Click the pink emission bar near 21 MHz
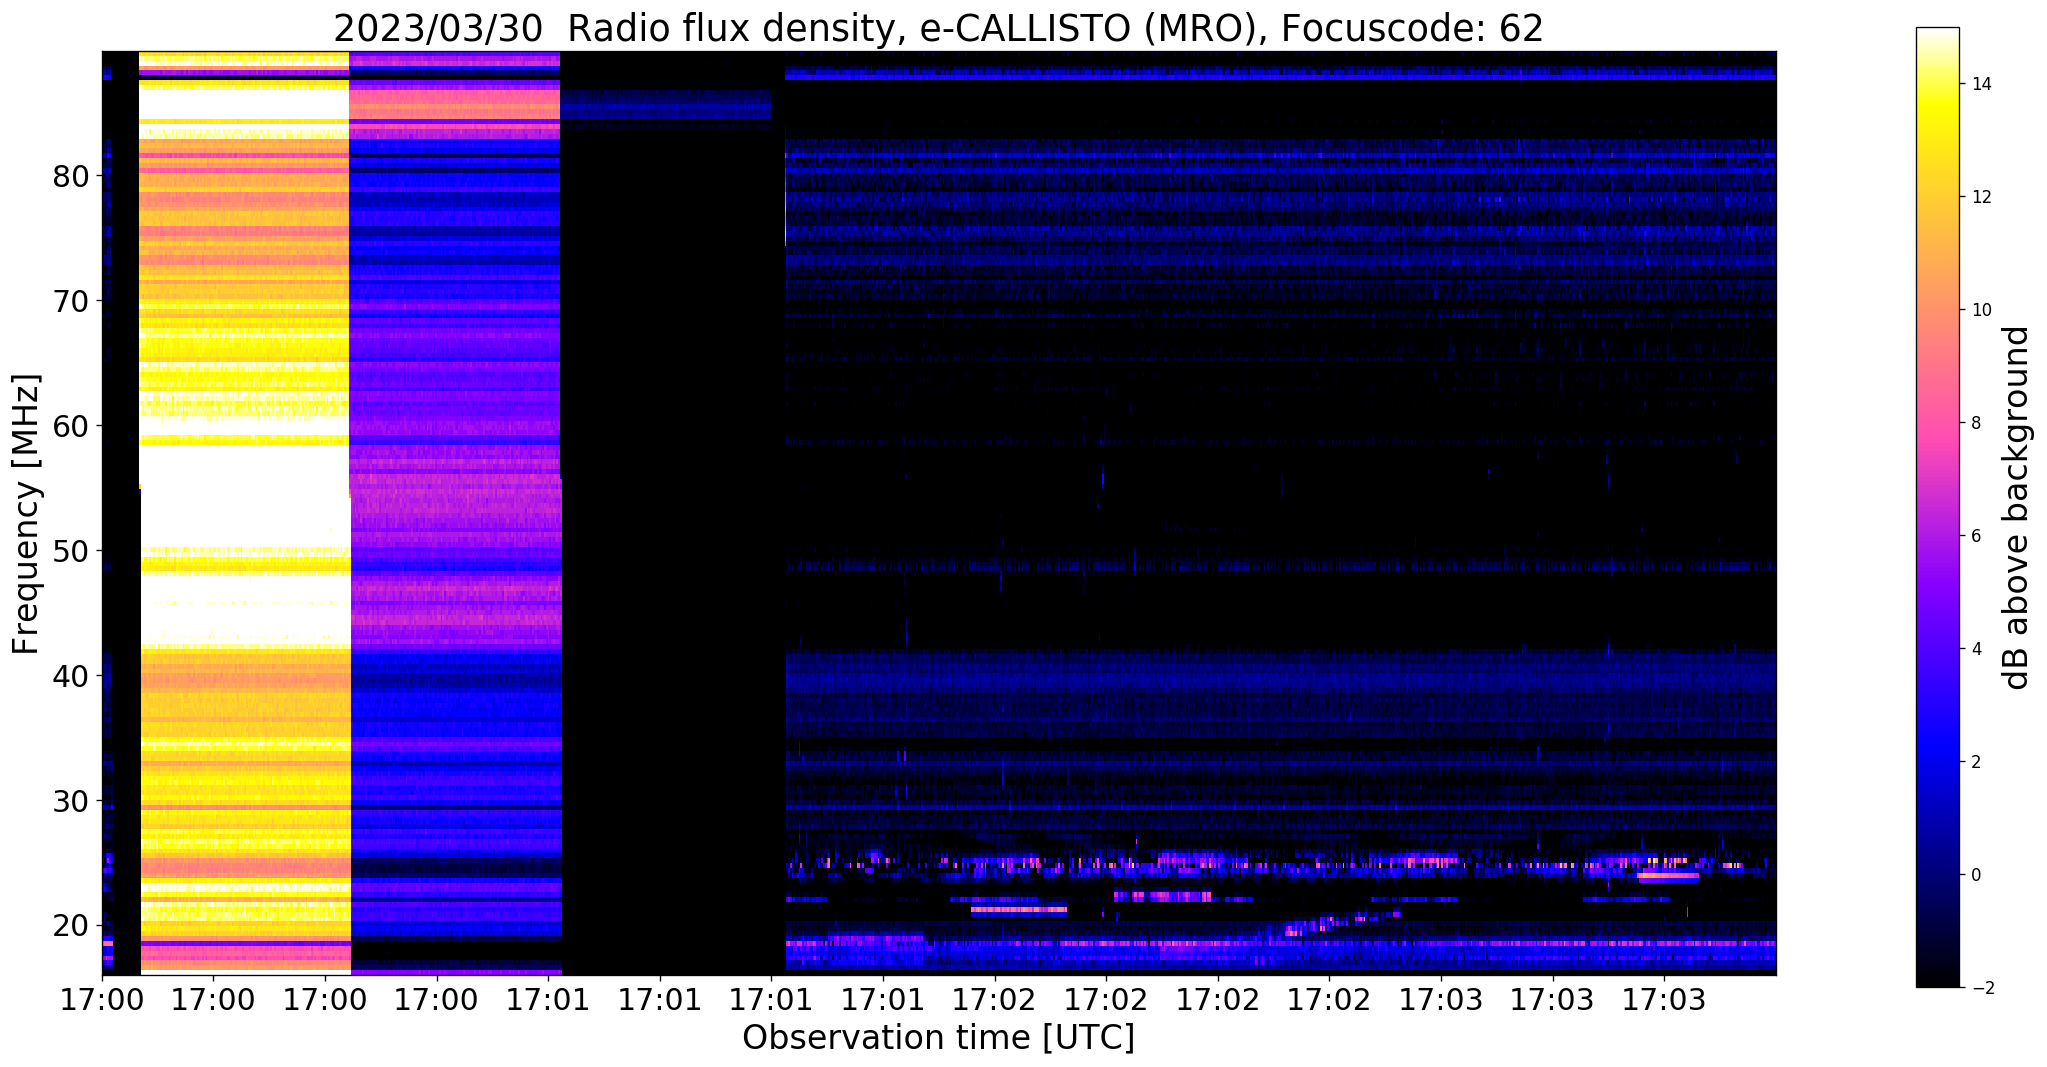The image size is (2047, 1067). [1019, 910]
